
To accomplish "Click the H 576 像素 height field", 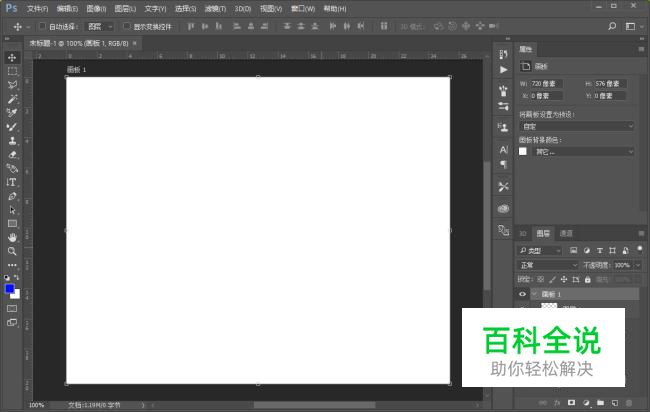I will point(610,84).
